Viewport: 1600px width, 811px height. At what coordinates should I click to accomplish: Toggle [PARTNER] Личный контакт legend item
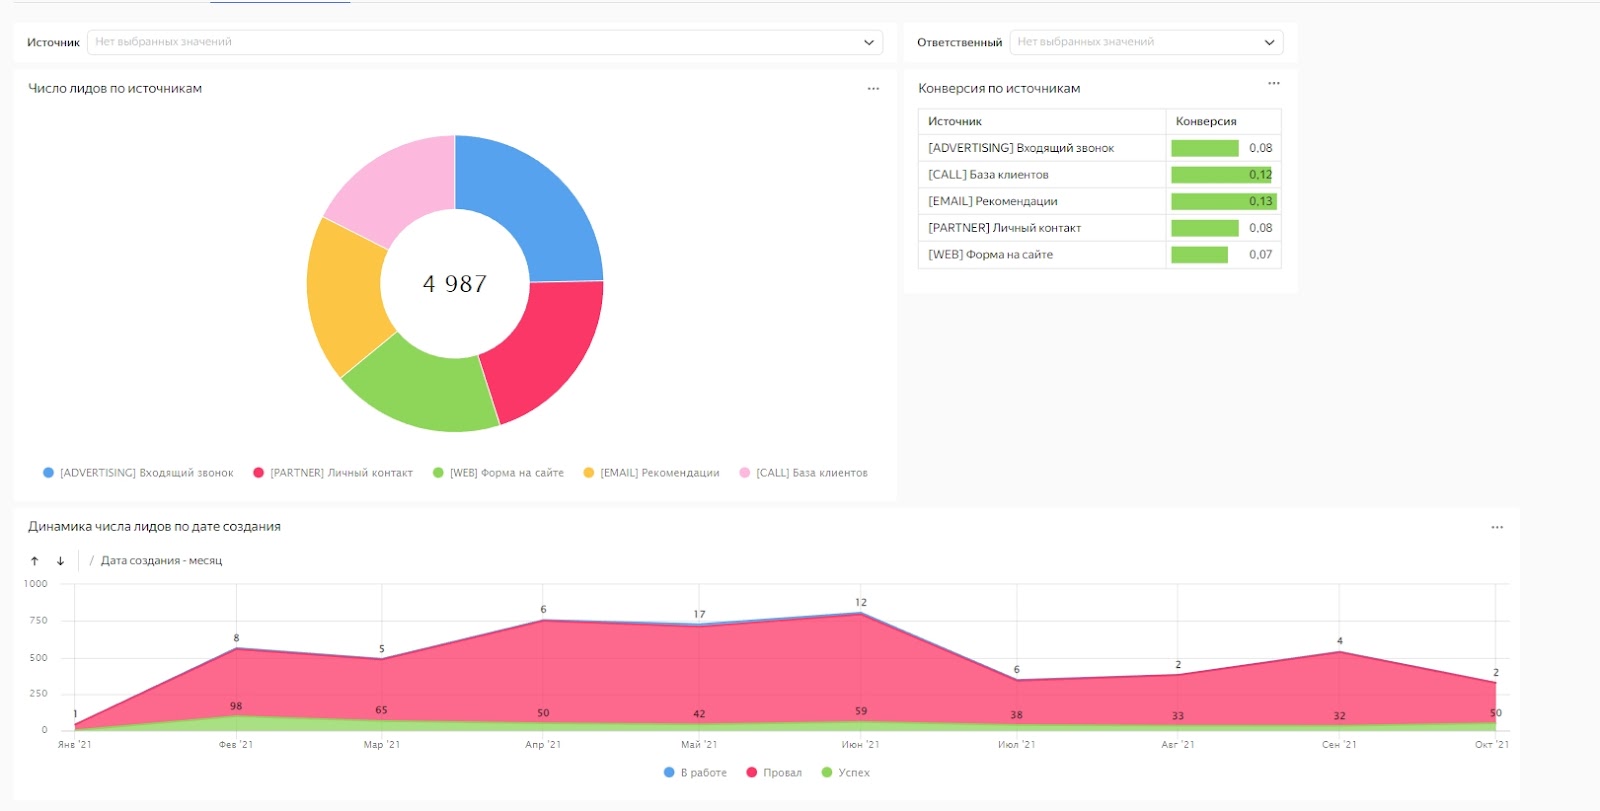coord(332,473)
